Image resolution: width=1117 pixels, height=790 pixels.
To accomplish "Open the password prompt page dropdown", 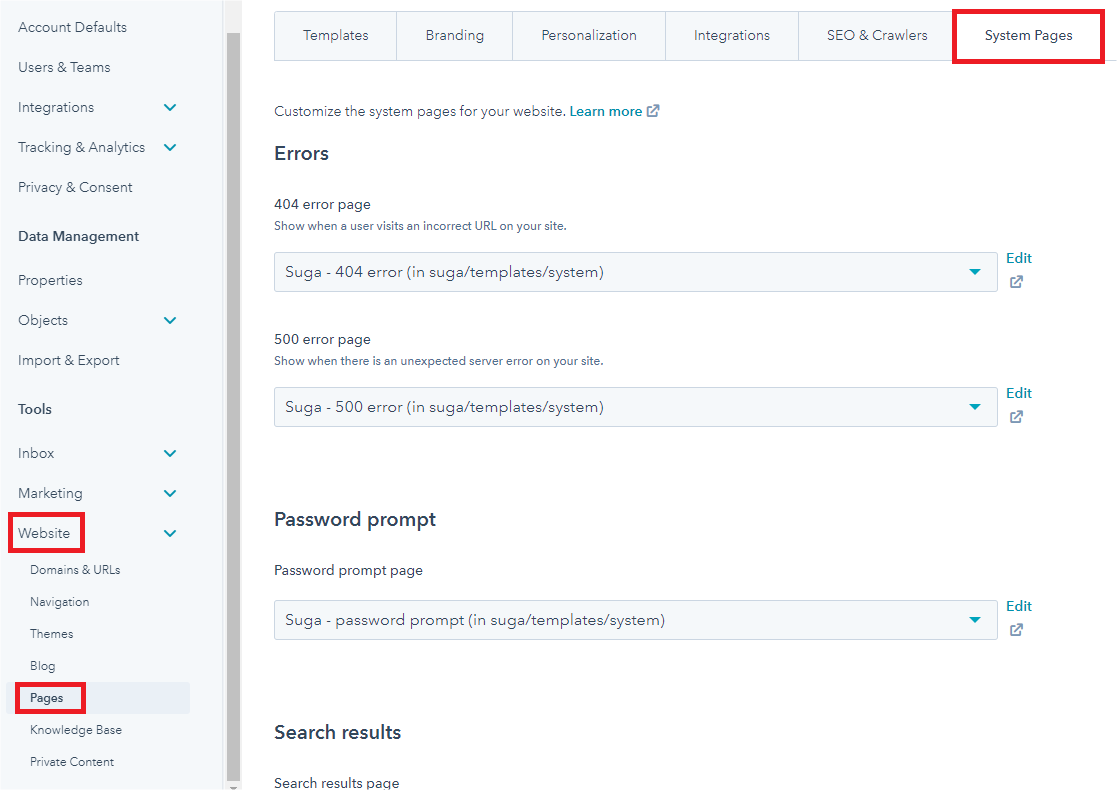I will [635, 620].
